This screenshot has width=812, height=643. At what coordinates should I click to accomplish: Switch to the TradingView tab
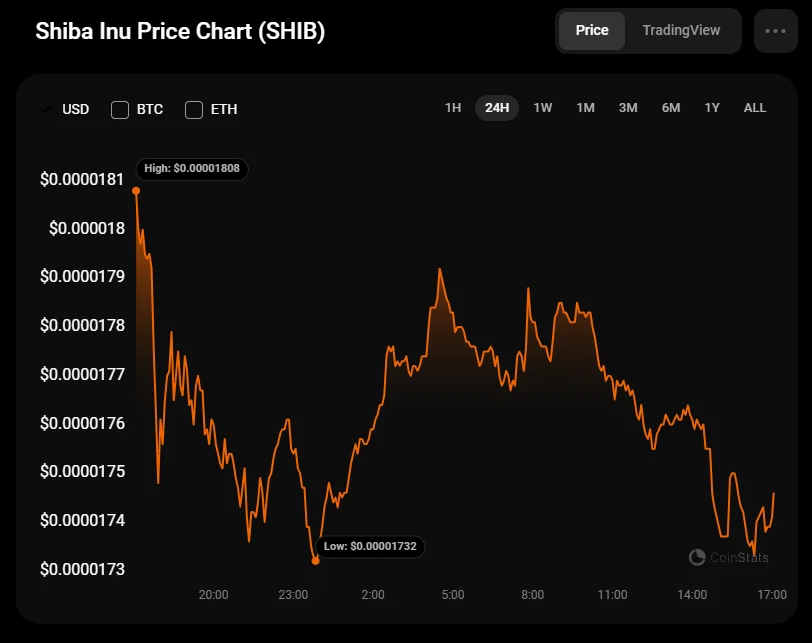point(681,30)
